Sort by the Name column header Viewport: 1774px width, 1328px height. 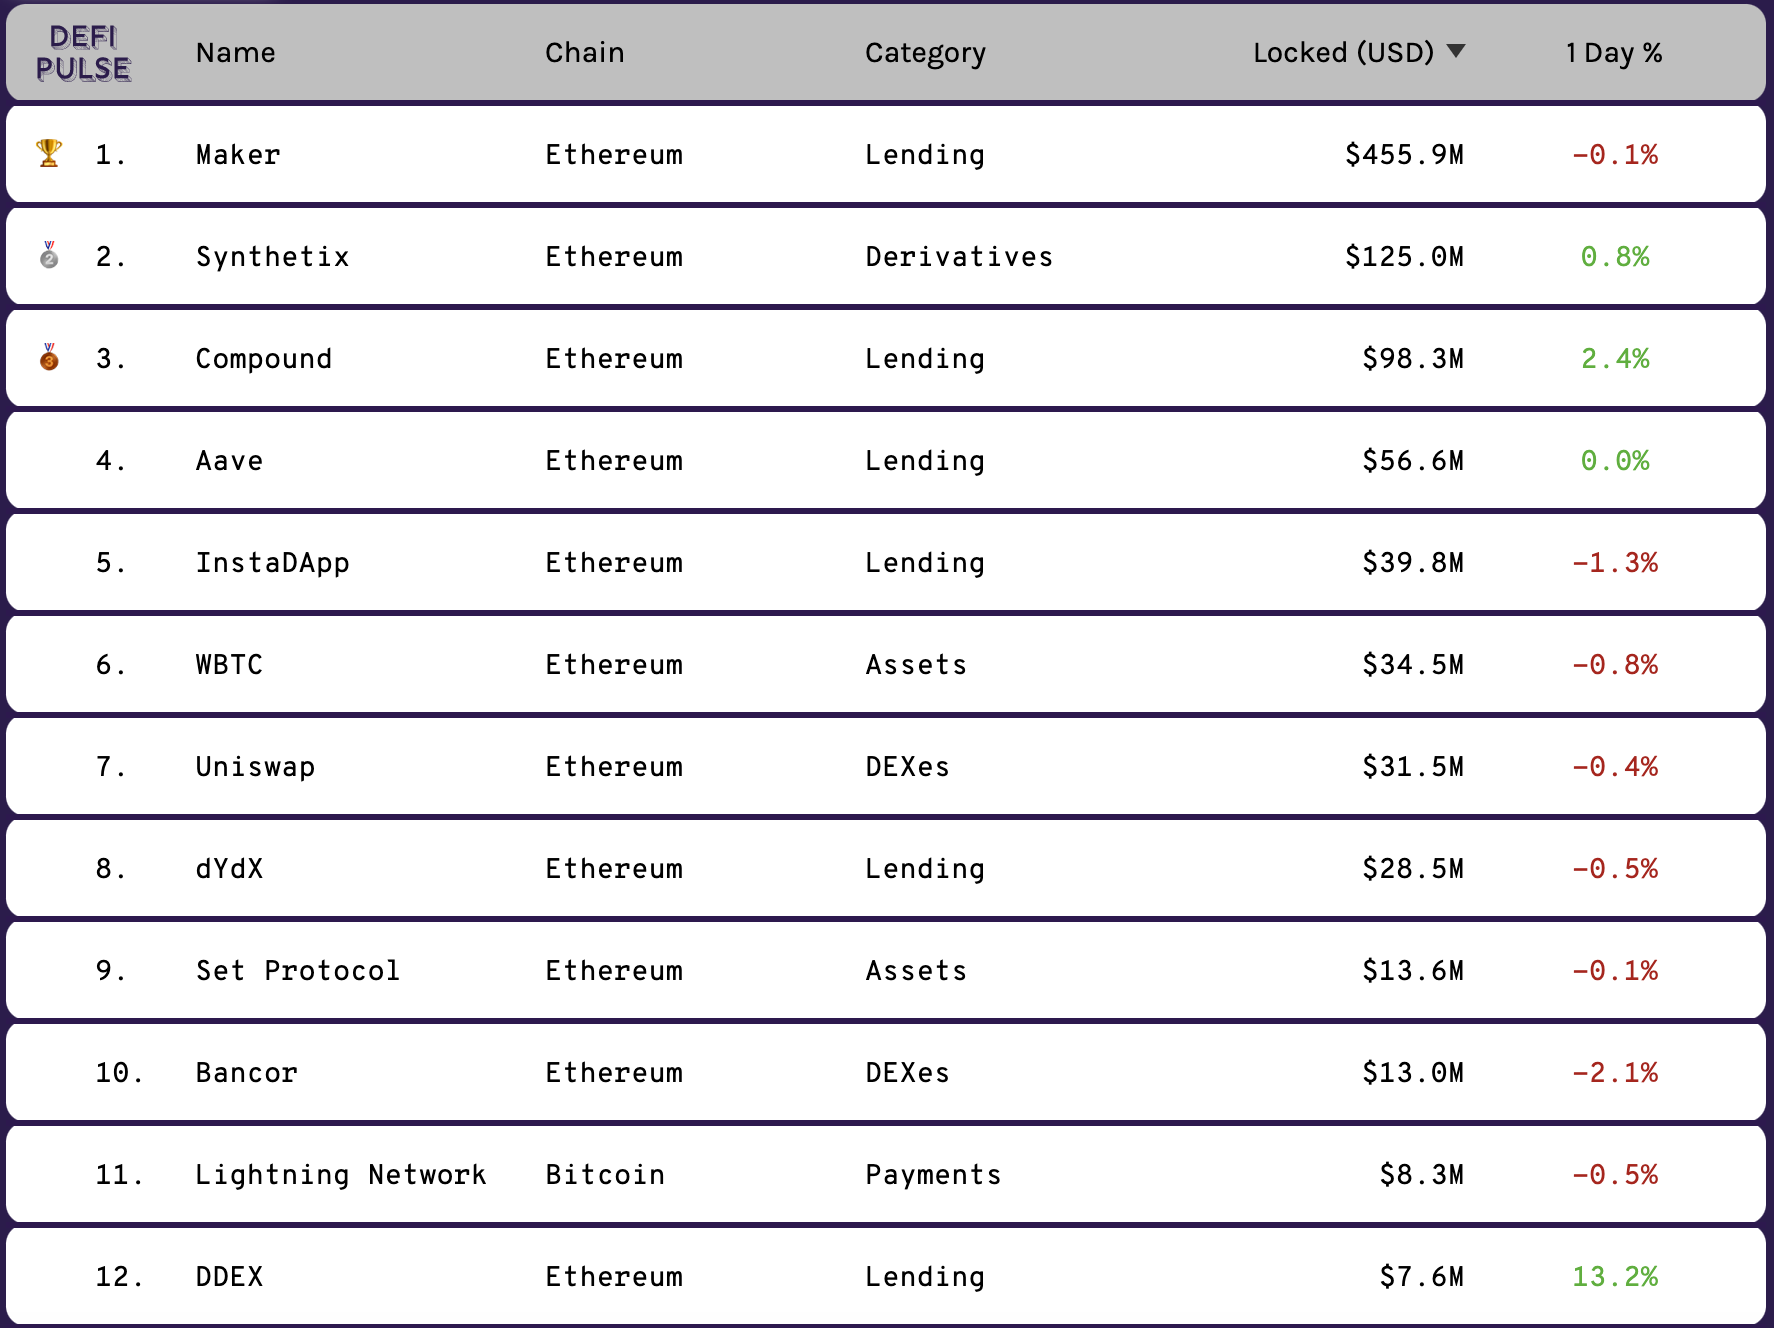tap(235, 52)
